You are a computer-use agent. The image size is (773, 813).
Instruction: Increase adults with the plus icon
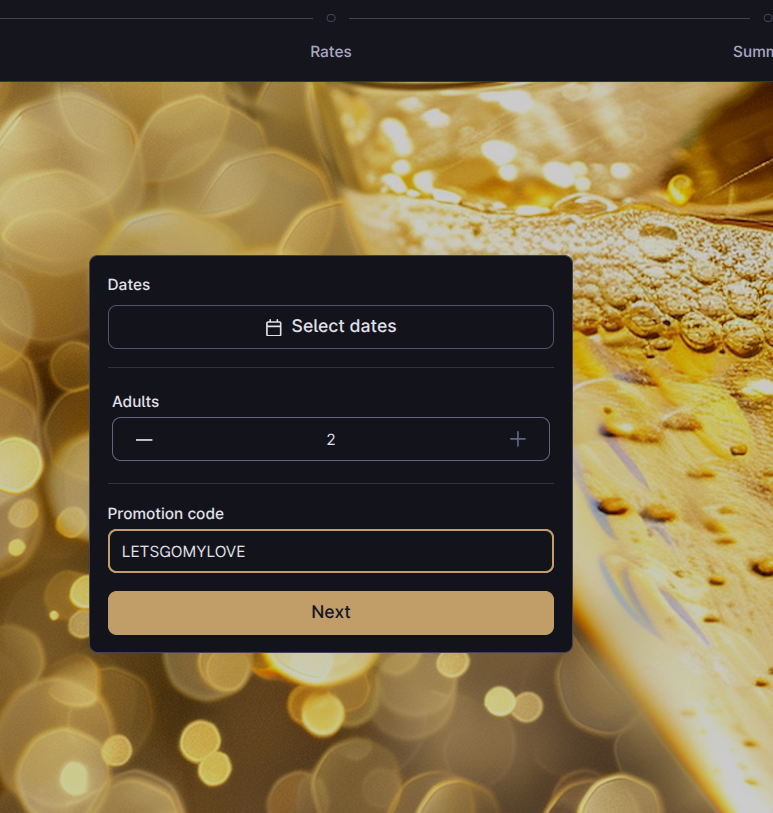pyautogui.click(x=517, y=439)
